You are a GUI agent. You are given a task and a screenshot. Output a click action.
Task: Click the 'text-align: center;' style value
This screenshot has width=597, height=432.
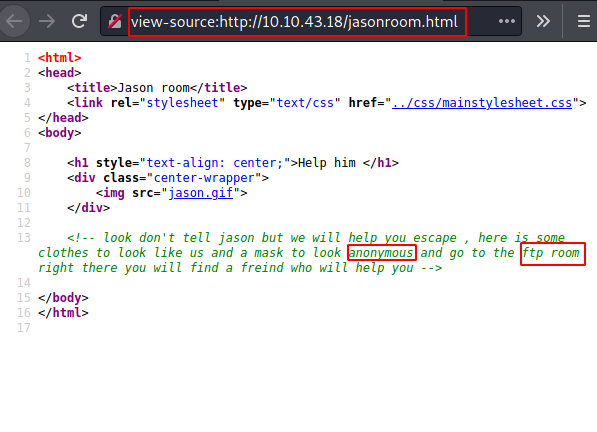pyautogui.click(x=215, y=163)
